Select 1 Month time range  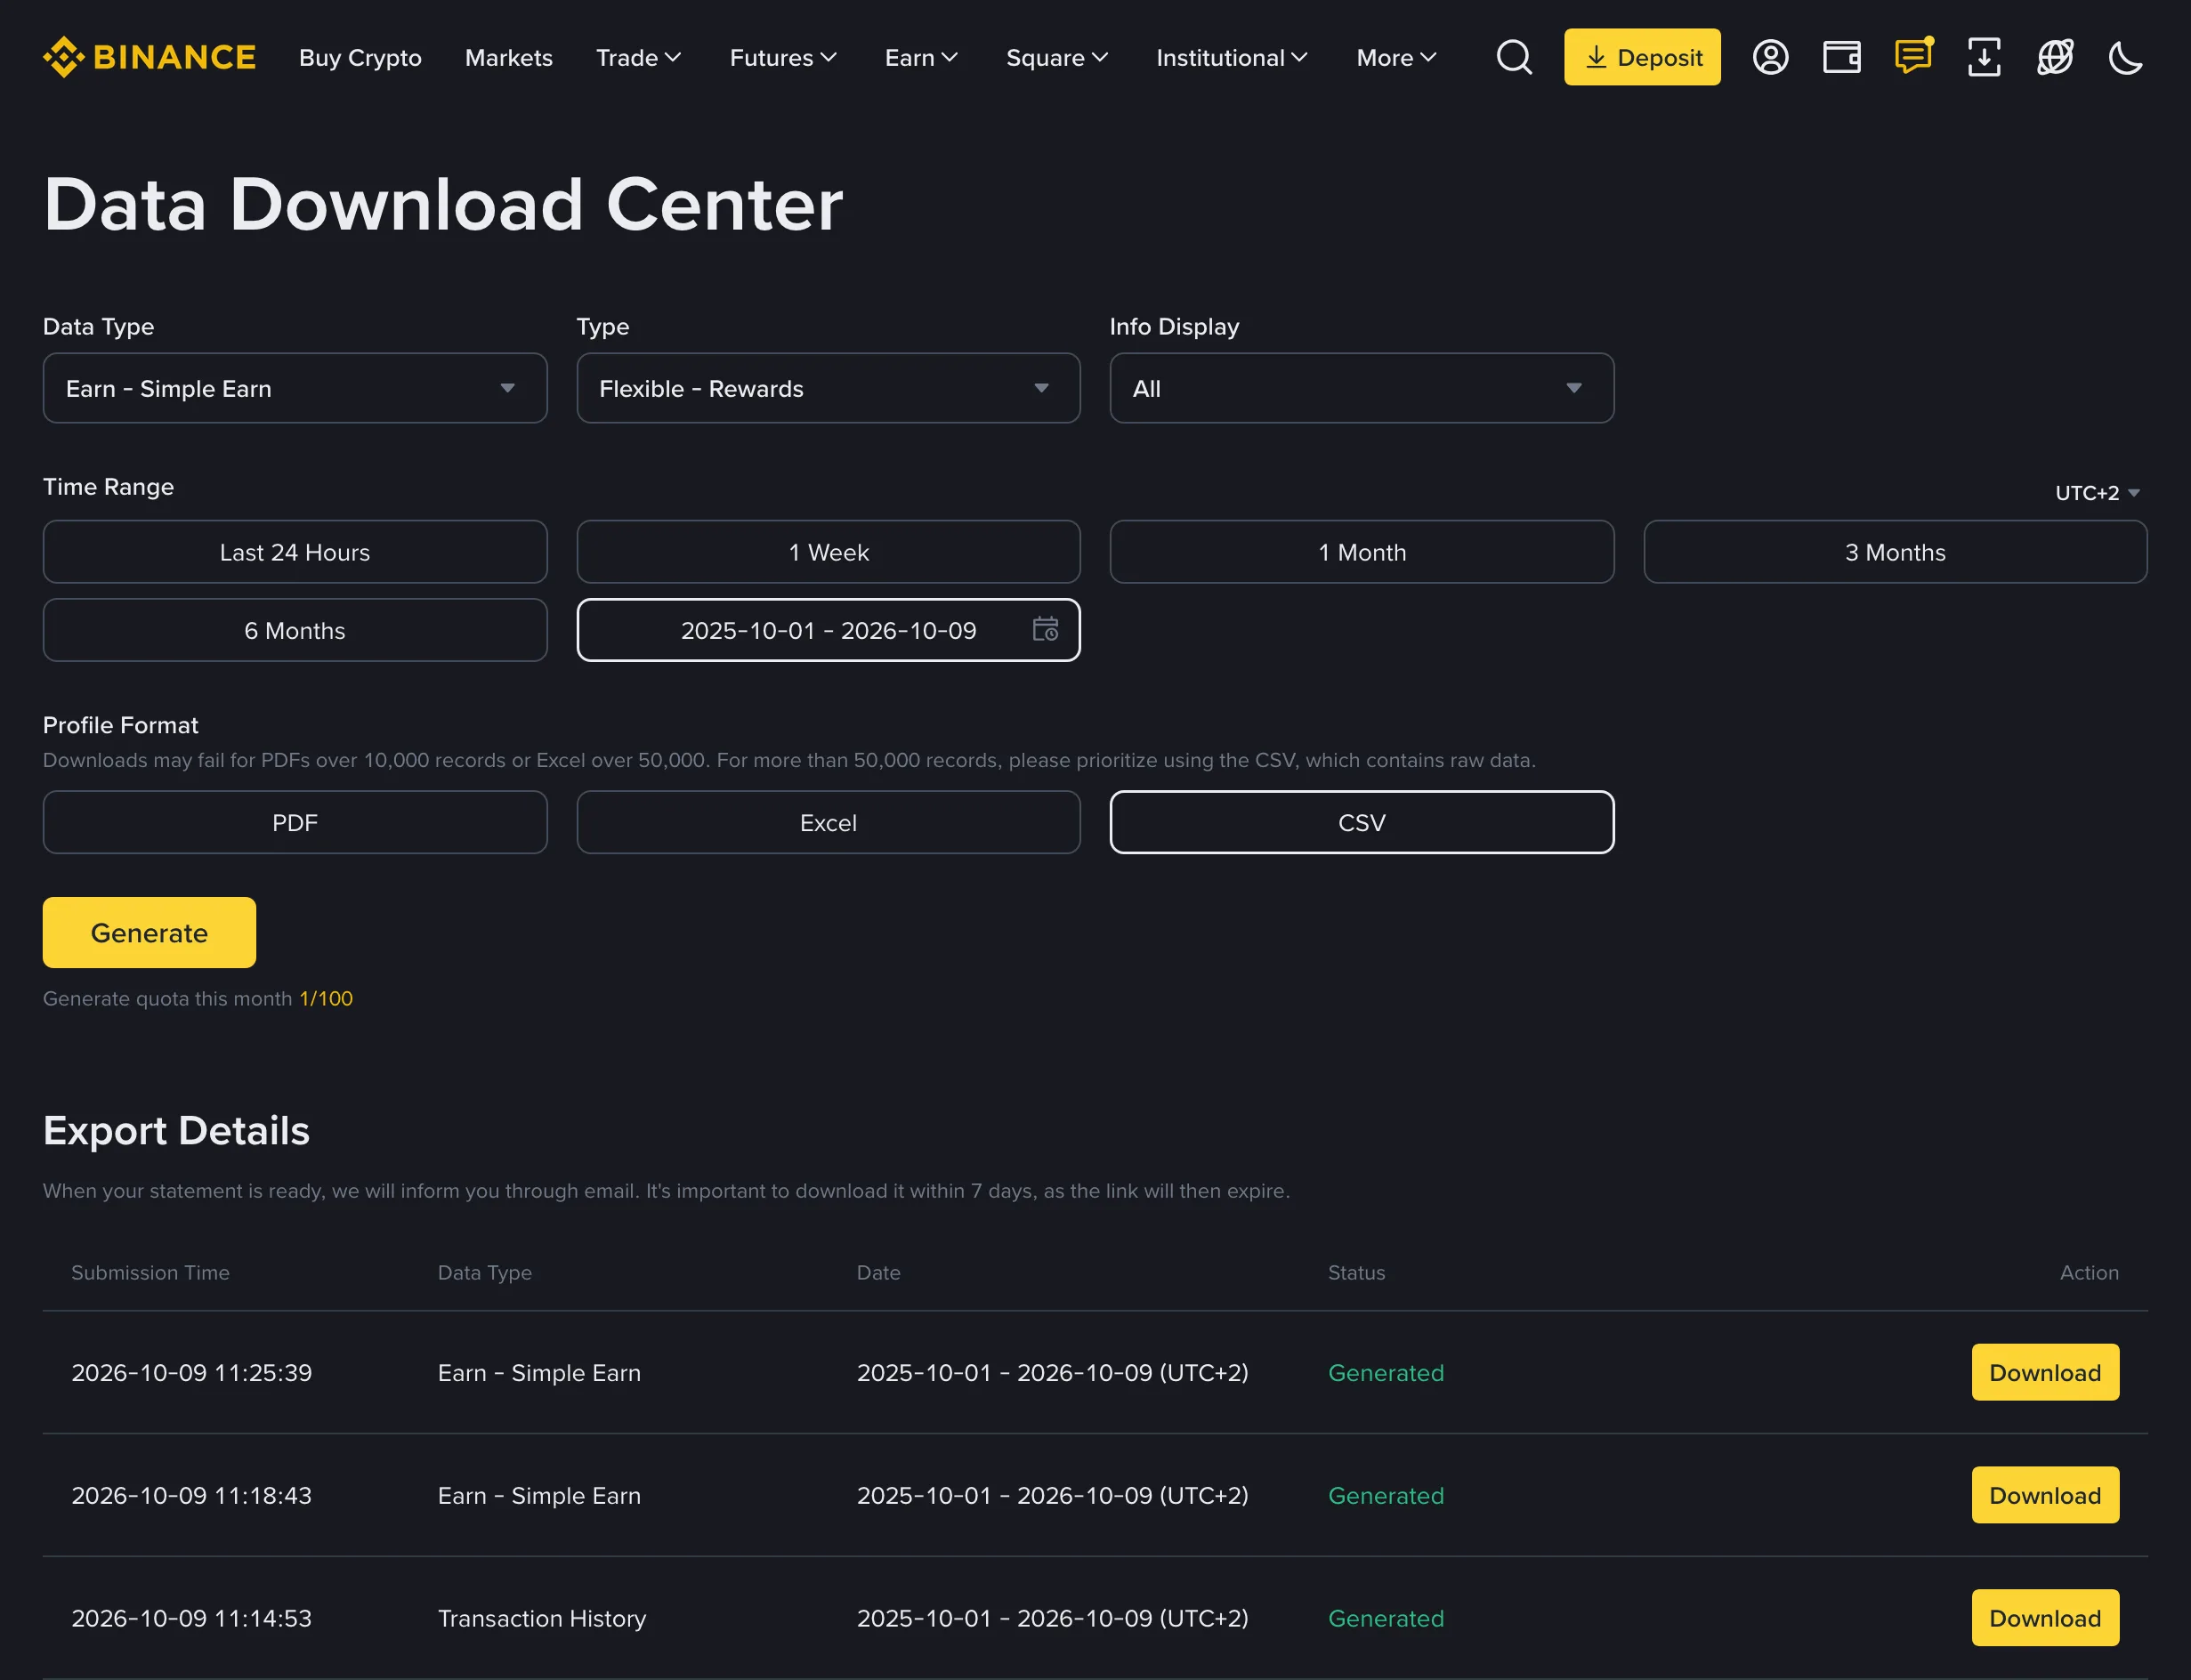[1362, 552]
